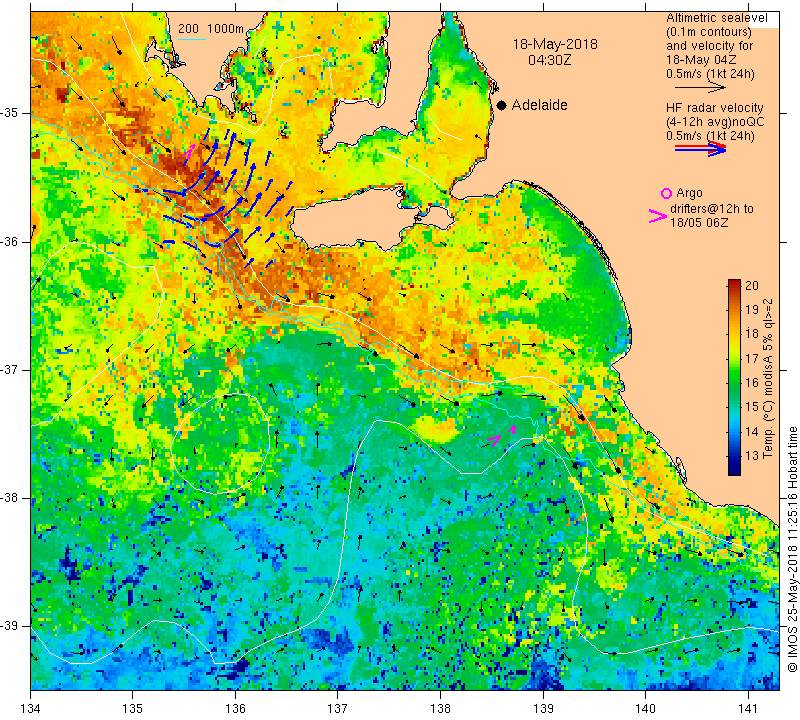
Task: Select the 'Altimetric sealevel' legend line
Action: click(x=716, y=18)
